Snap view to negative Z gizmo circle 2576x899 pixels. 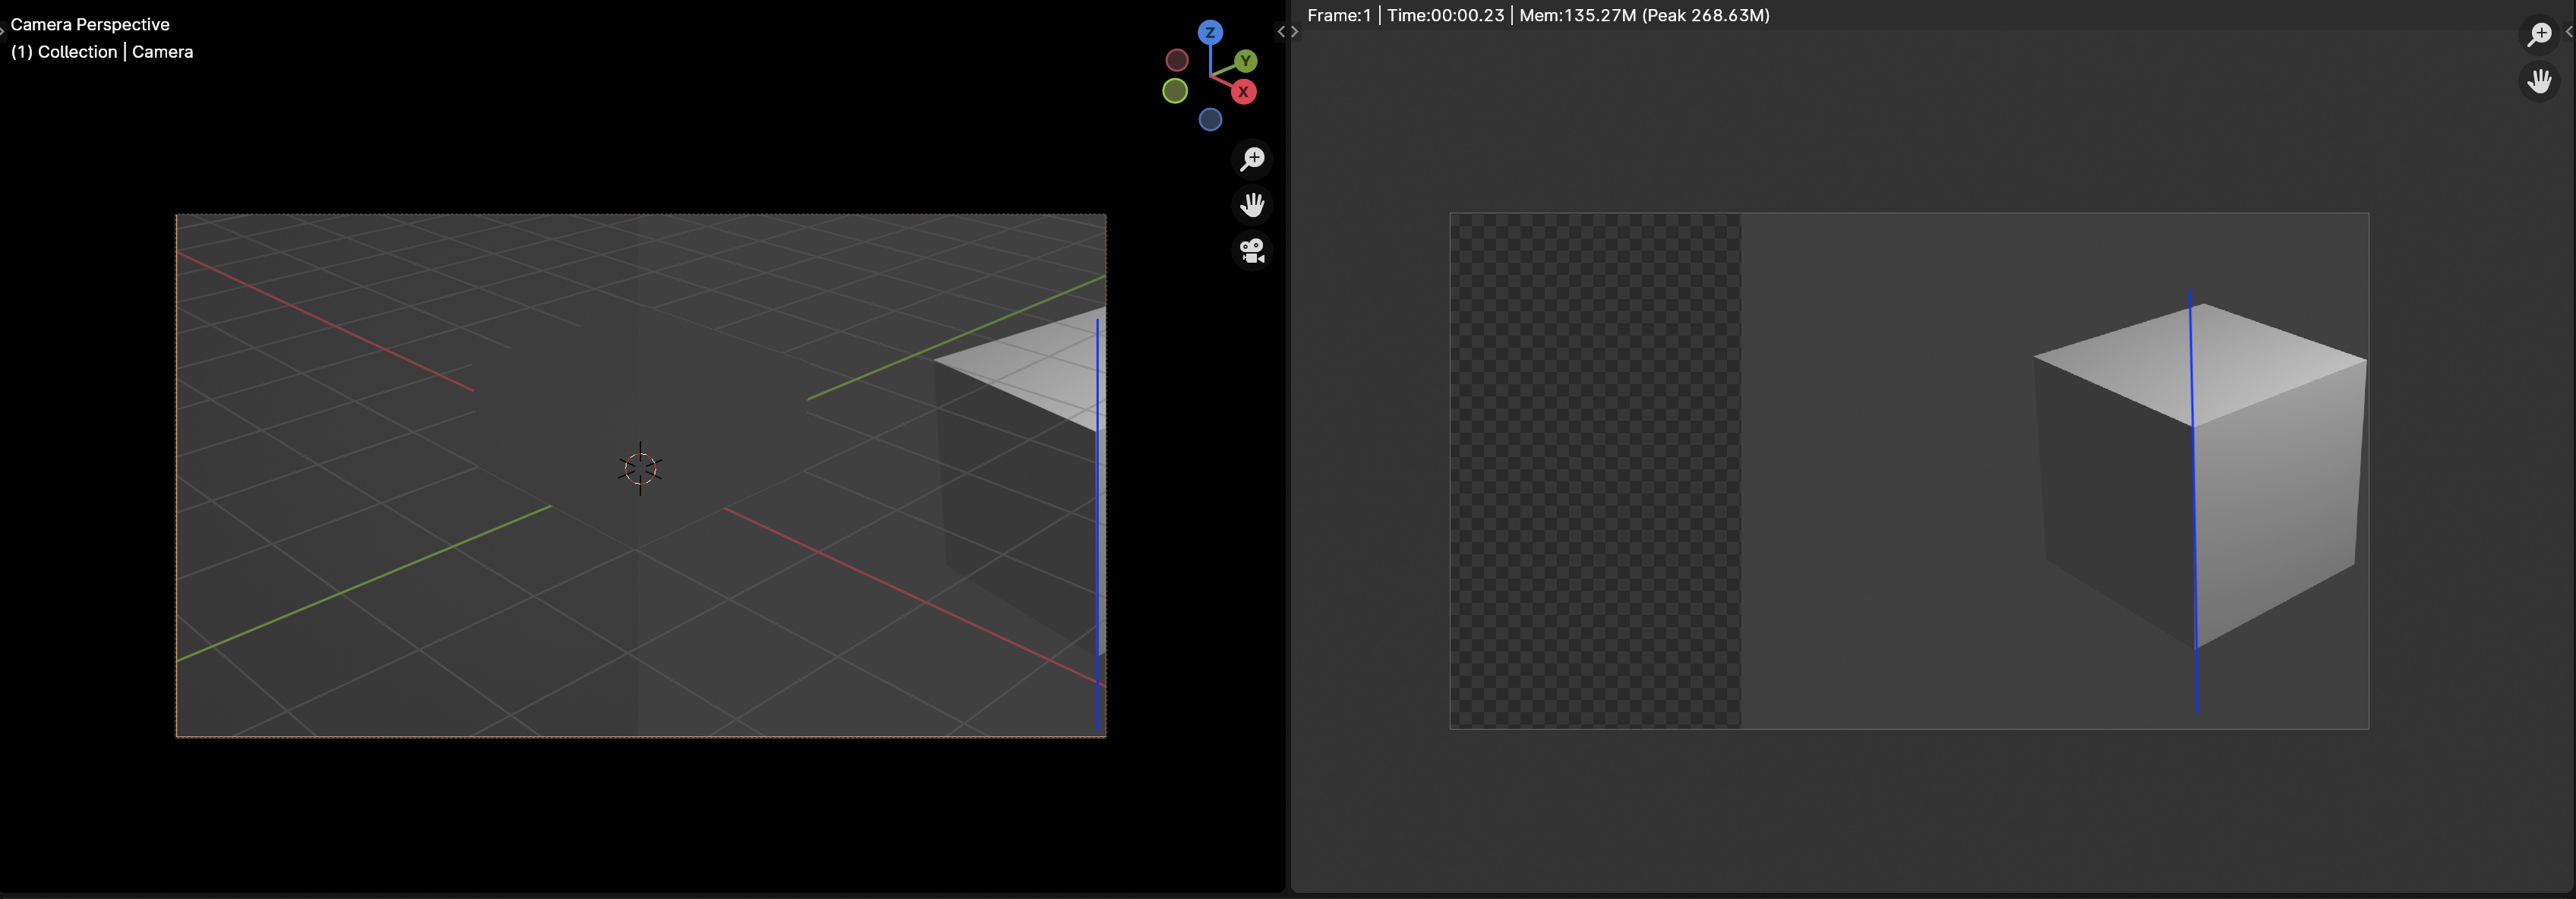(x=1210, y=120)
